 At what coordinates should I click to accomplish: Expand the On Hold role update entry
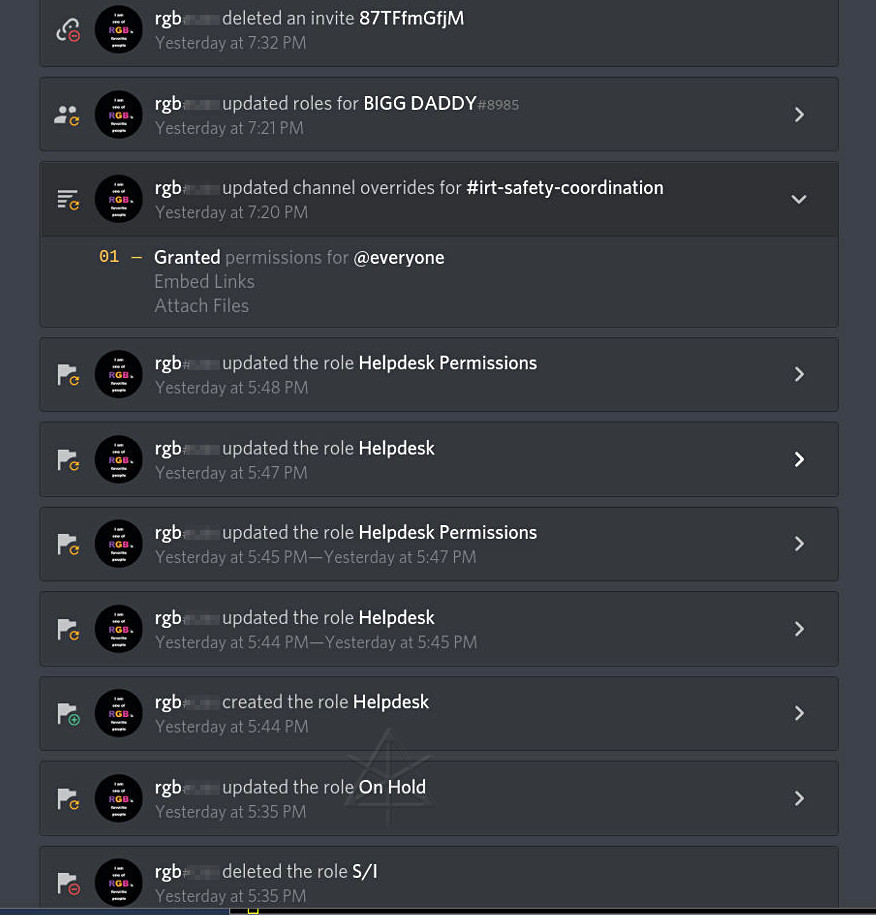coord(799,798)
